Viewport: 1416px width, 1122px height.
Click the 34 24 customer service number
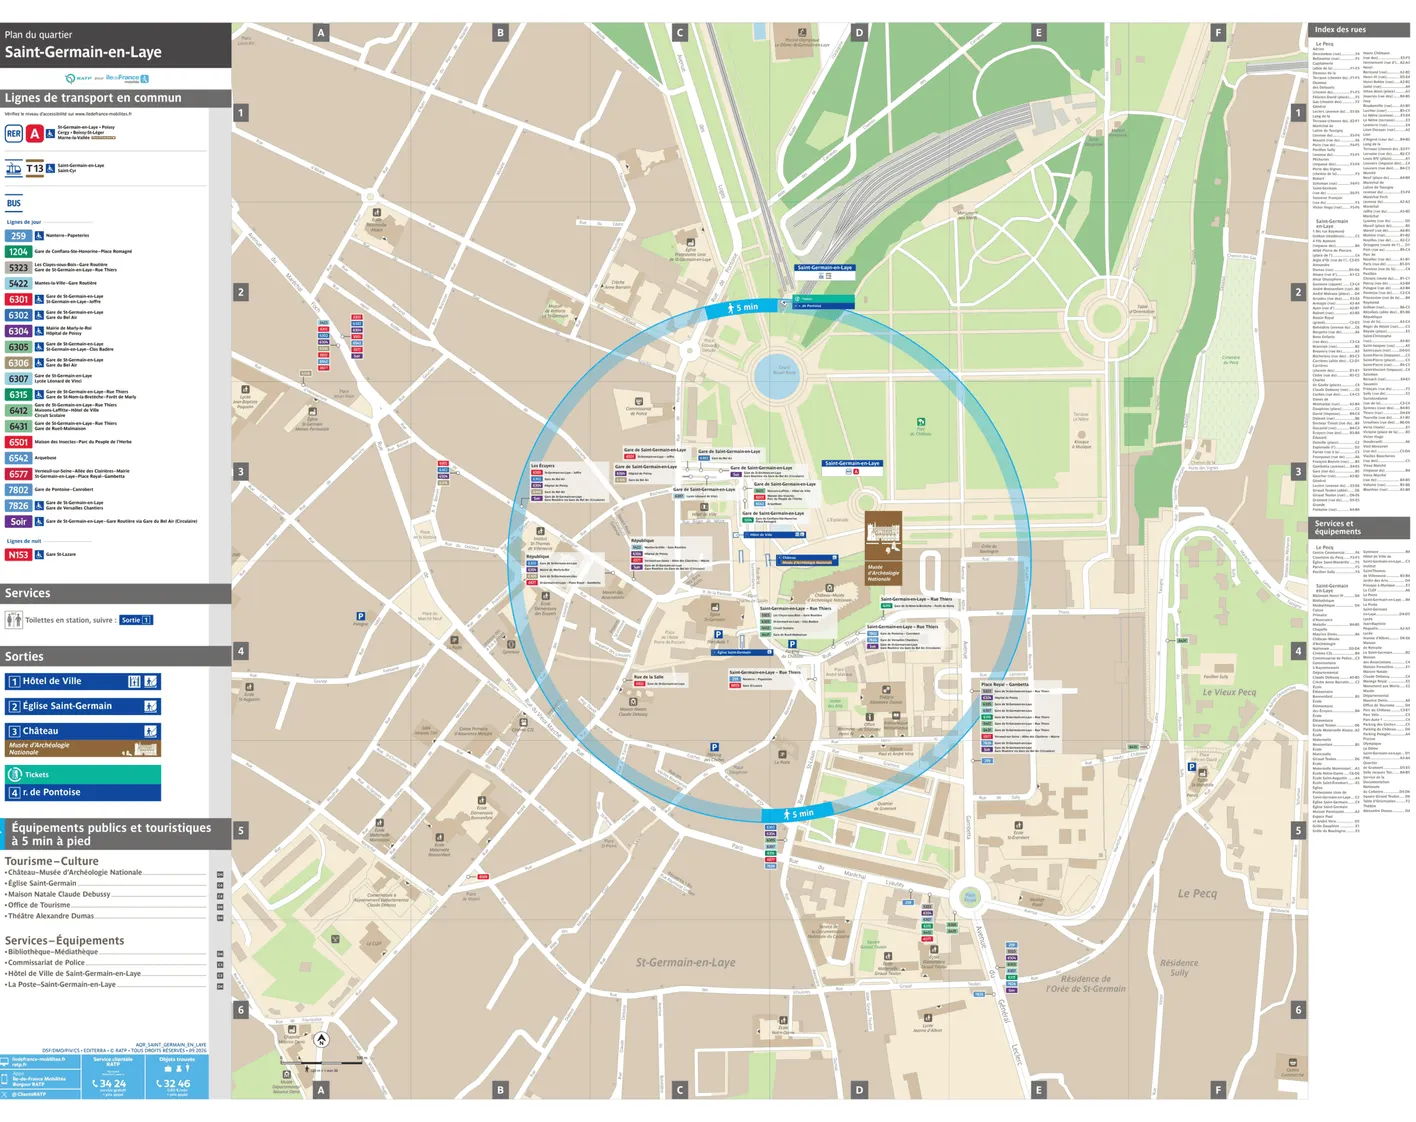coord(113,1084)
